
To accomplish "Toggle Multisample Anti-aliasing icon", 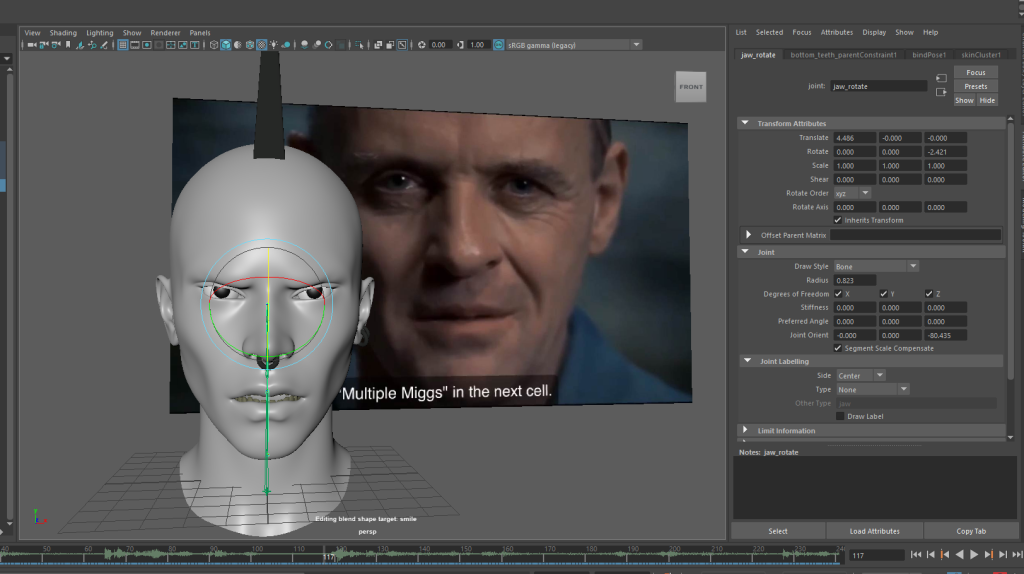I will 329,45.
